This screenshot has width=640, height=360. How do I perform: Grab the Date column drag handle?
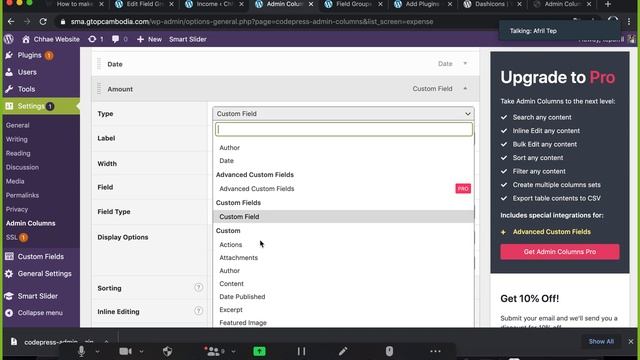pos(99,64)
